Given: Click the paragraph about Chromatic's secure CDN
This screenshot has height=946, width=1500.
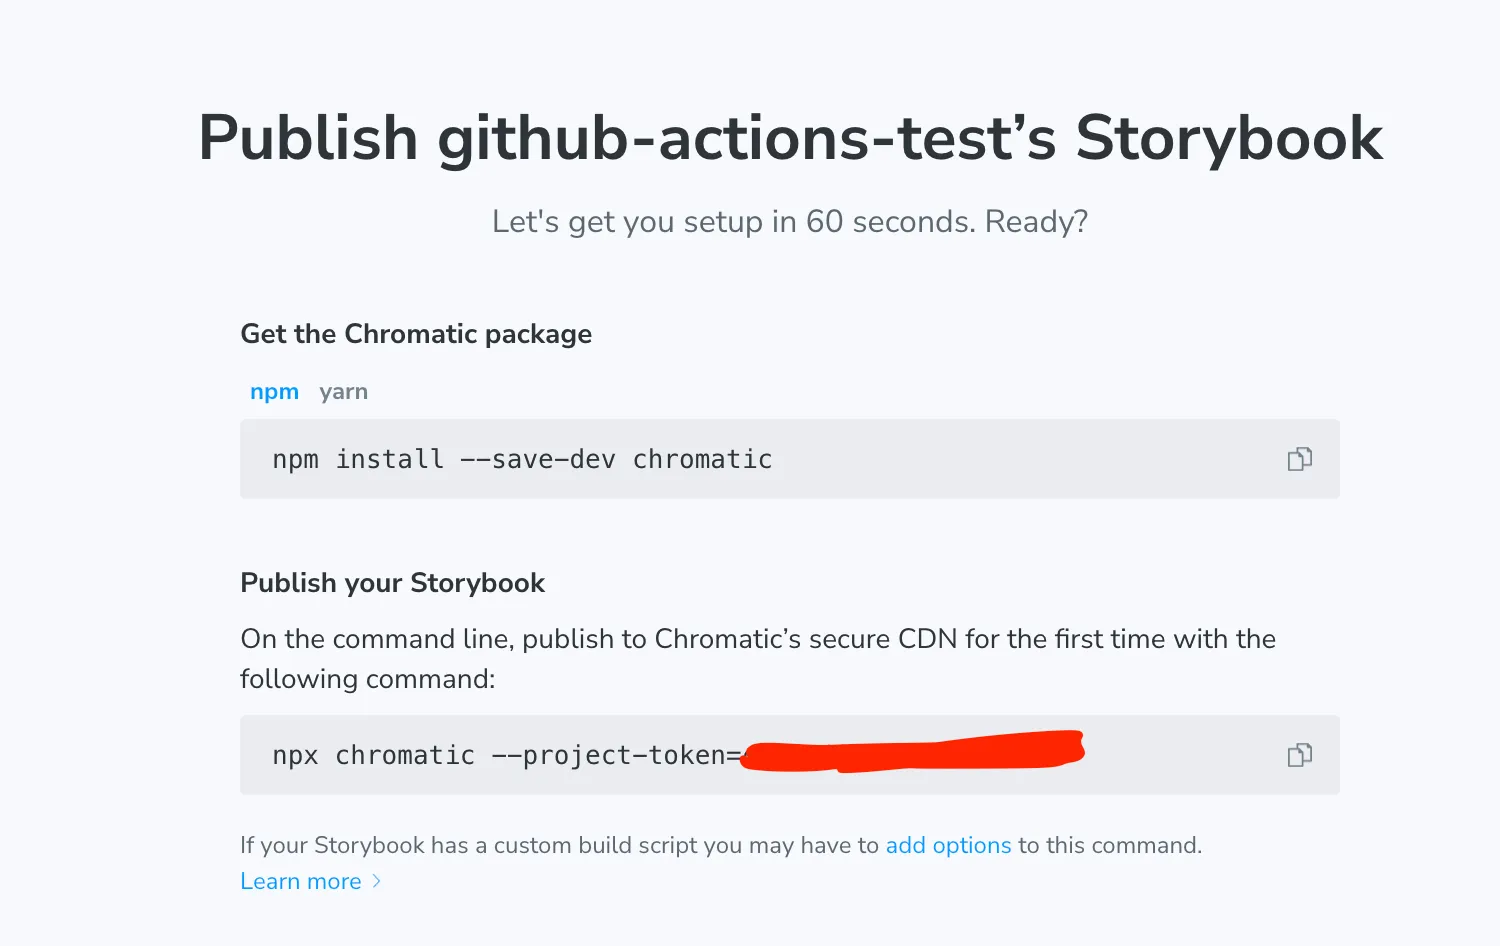Looking at the screenshot, I should (x=757, y=640).
